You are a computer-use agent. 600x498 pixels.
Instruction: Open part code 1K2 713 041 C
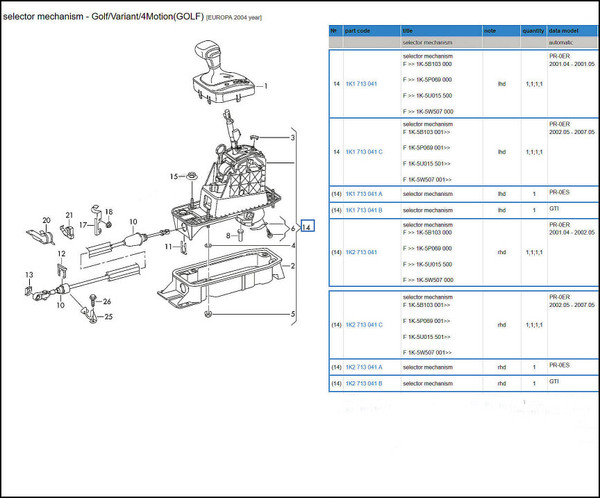coord(364,325)
